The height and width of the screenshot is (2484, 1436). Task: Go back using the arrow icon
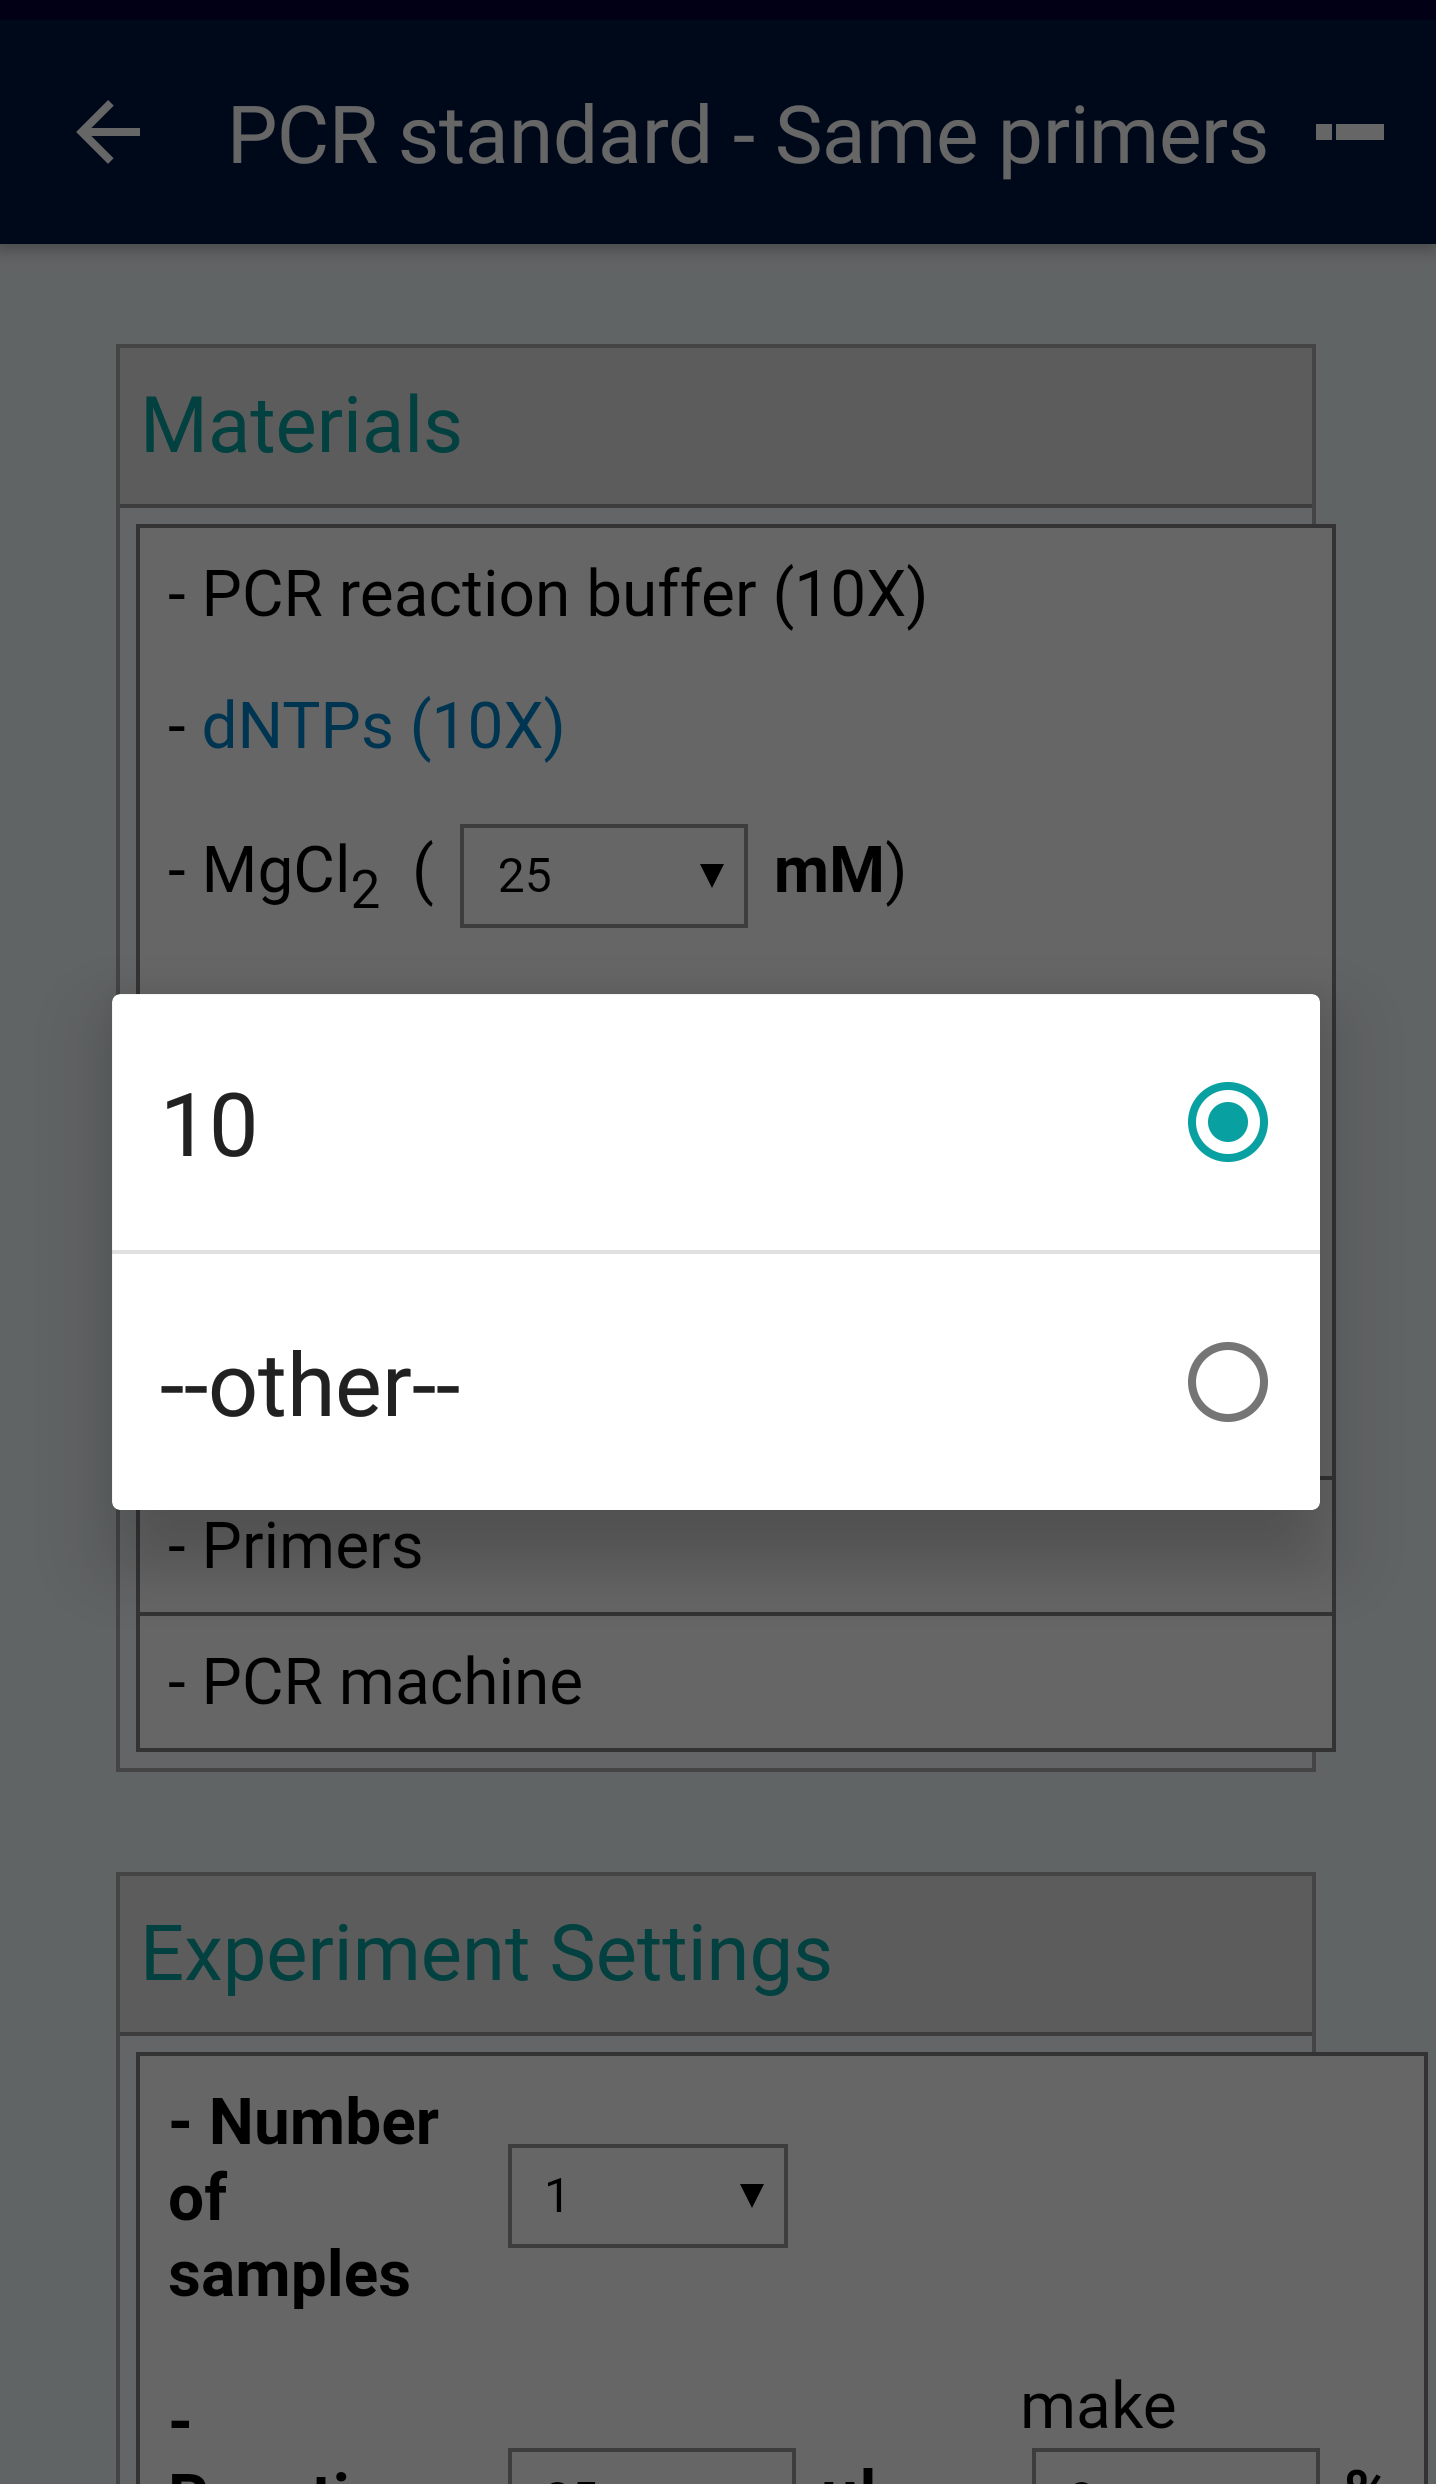pyautogui.click(x=108, y=132)
